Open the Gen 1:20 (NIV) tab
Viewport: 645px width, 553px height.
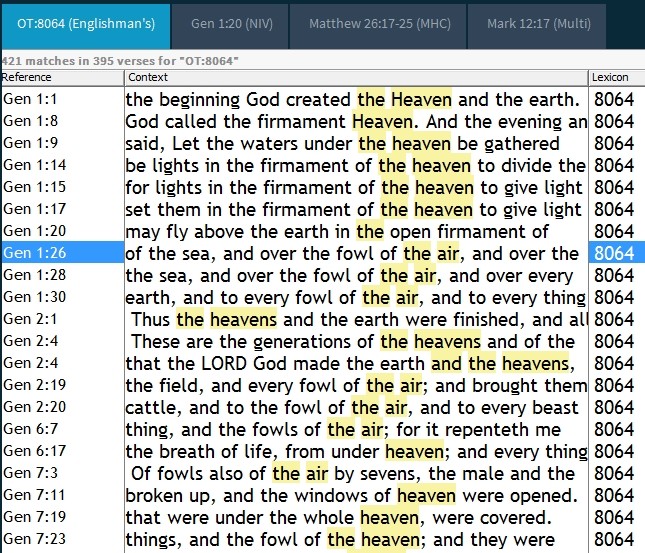(232, 24)
